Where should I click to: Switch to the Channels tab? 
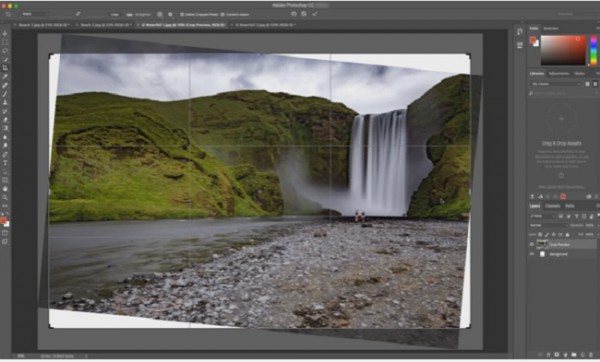[x=552, y=206]
